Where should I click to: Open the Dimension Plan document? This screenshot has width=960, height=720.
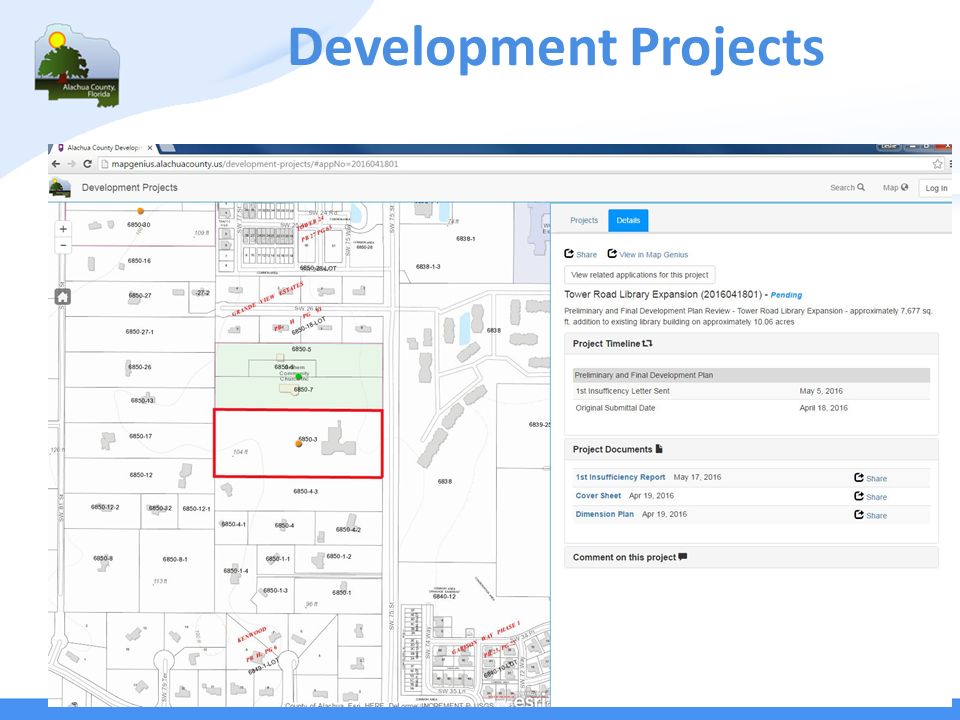pos(604,514)
